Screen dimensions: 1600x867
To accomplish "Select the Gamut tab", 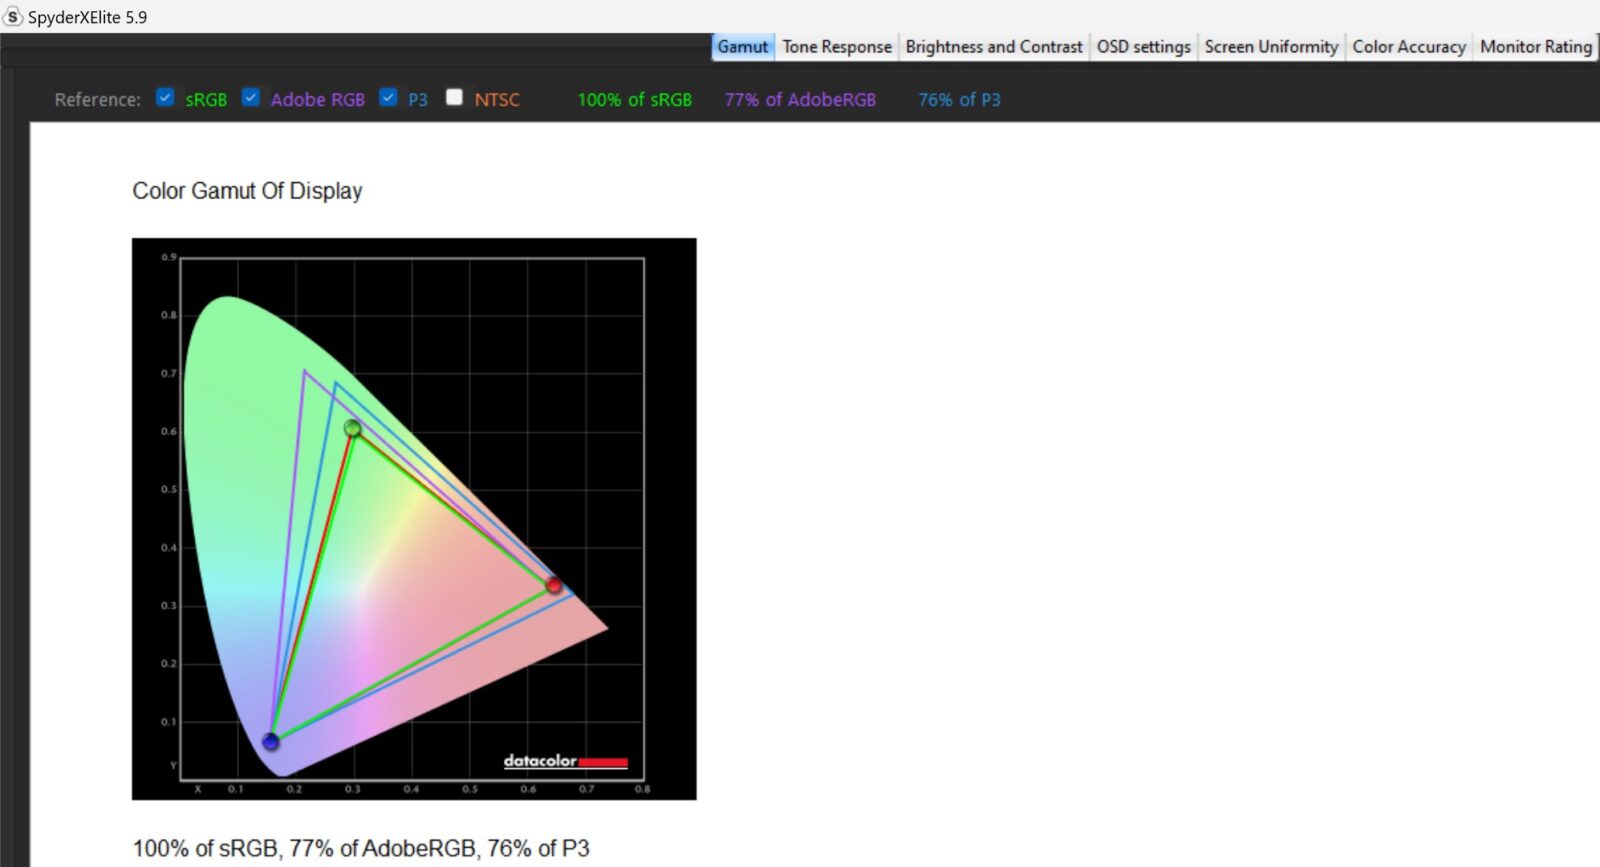I will tap(742, 47).
